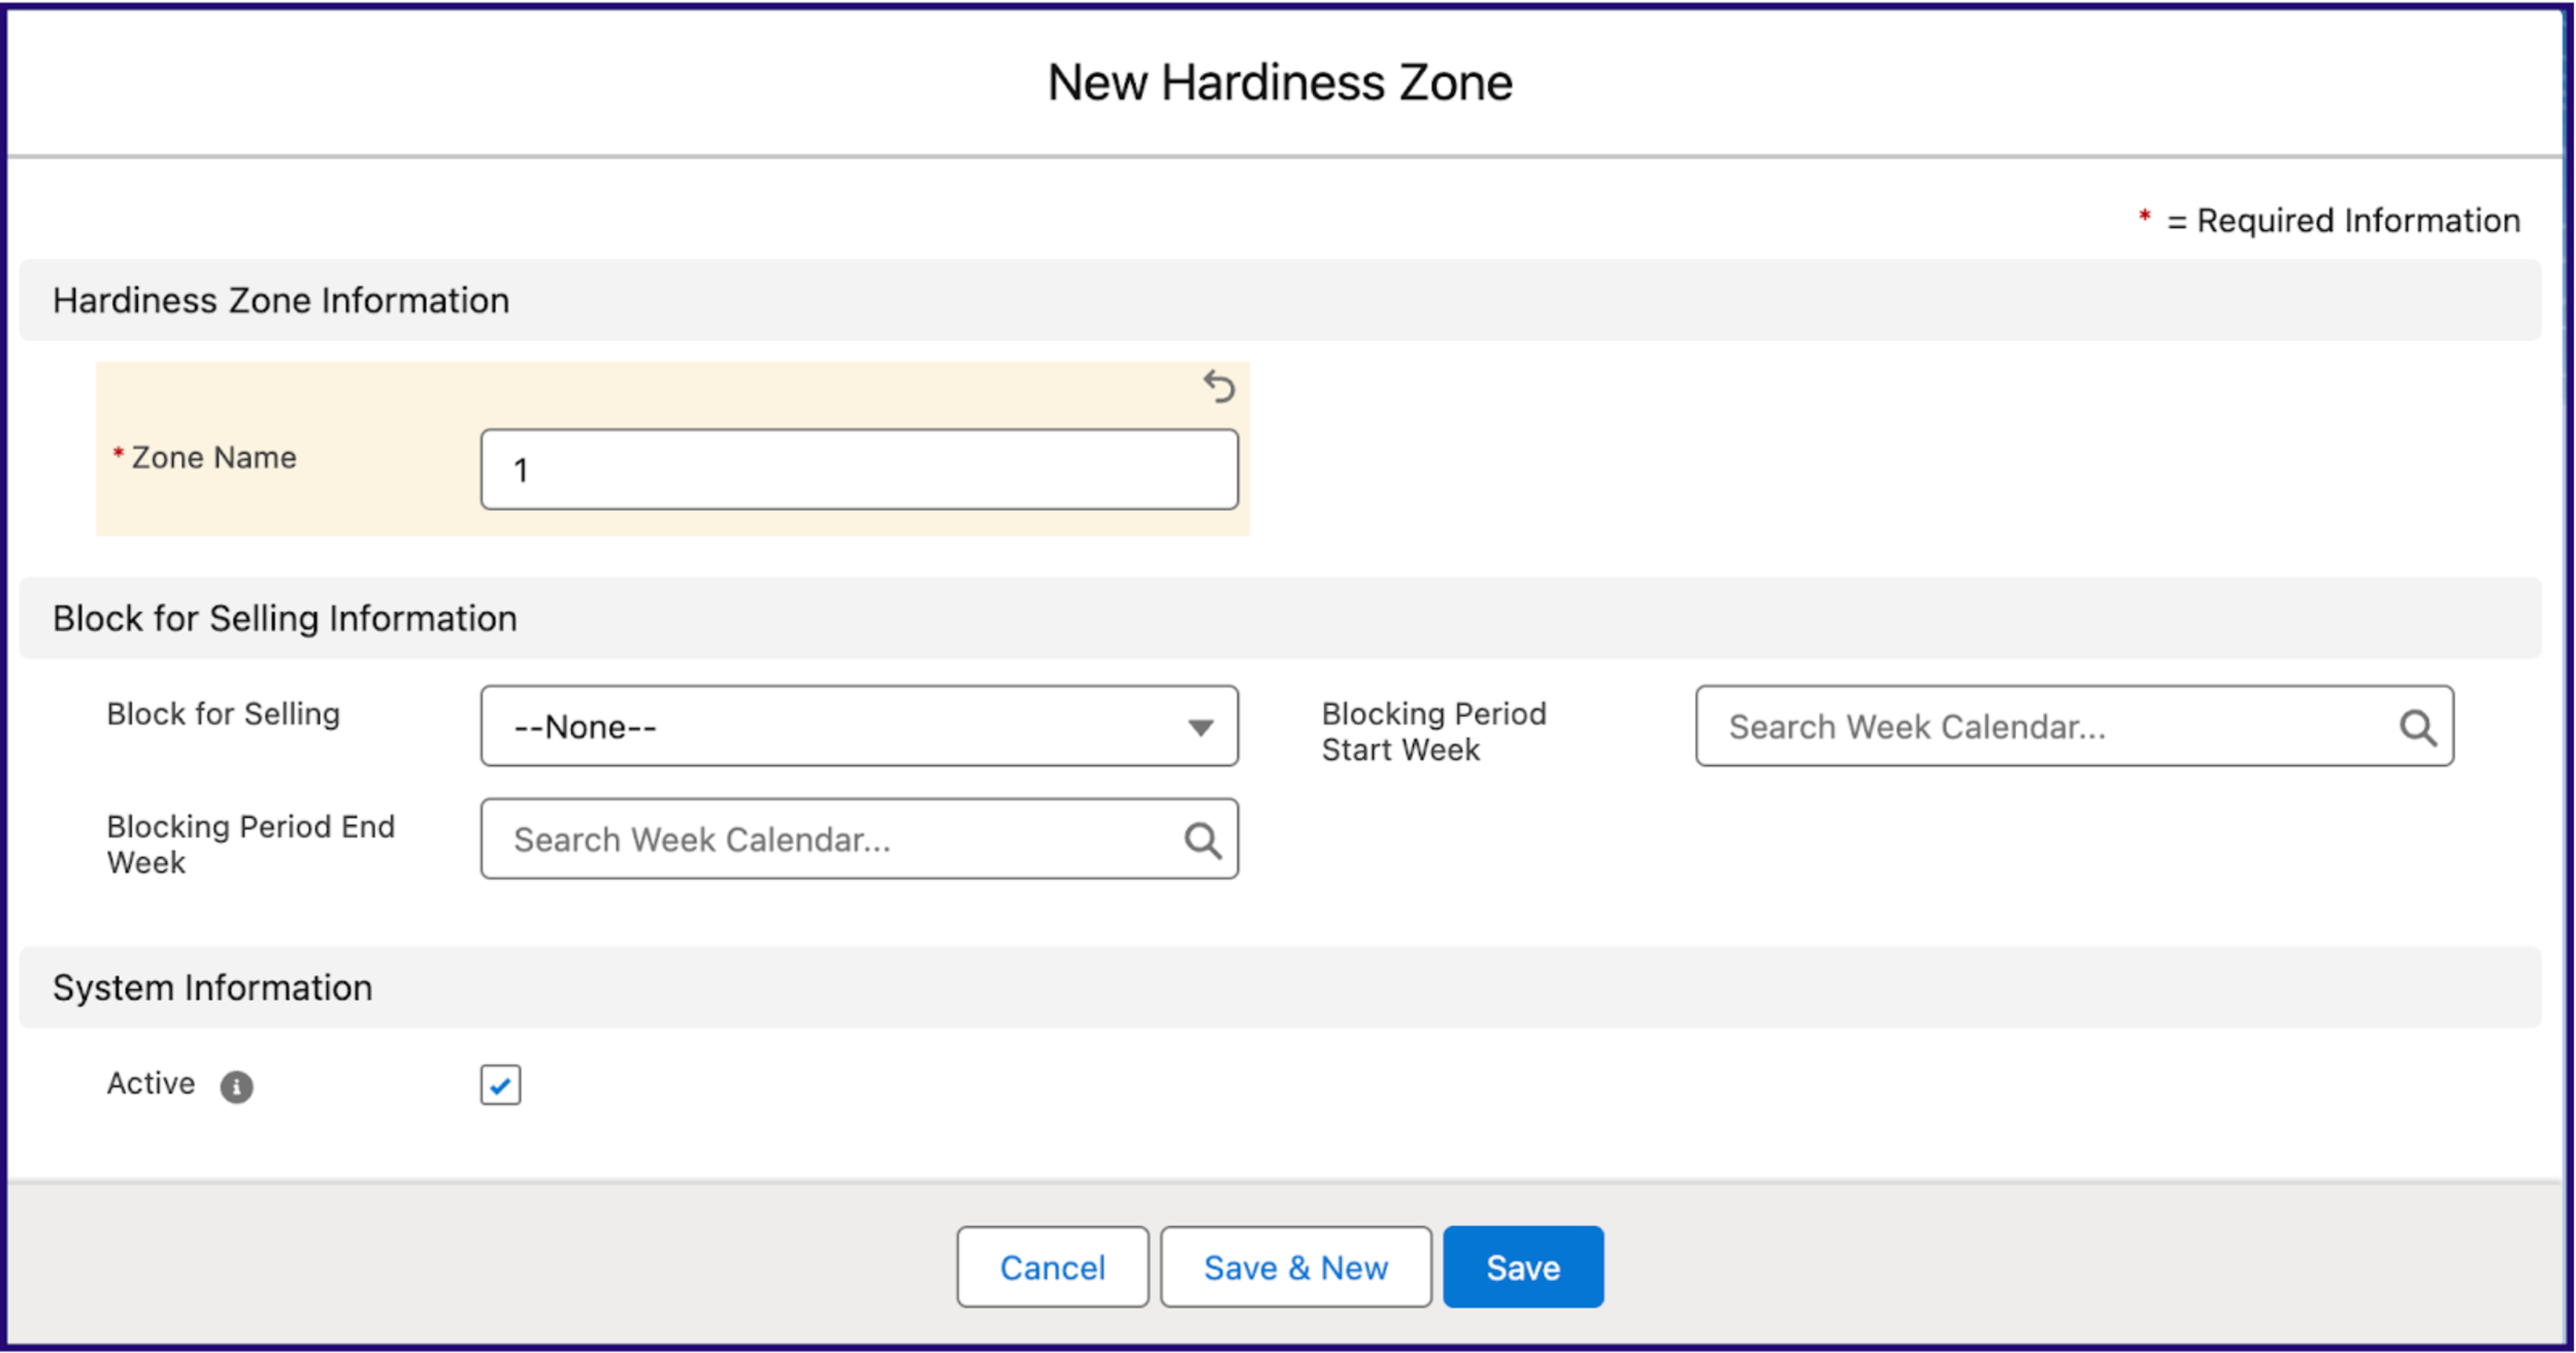The image size is (2576, 1353).
Task: Click the Hardiness Zone Information section header
Action: click(1280, 300)
